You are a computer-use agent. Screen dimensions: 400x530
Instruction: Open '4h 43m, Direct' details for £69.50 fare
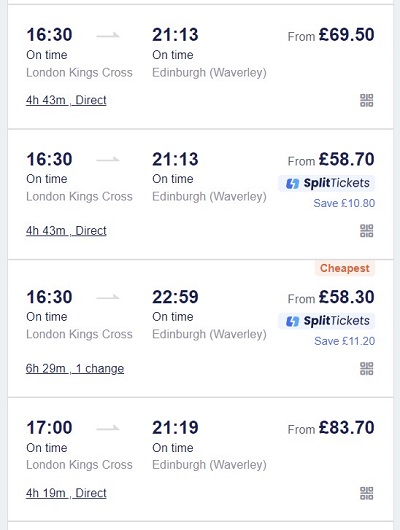(x=66, y=100)
